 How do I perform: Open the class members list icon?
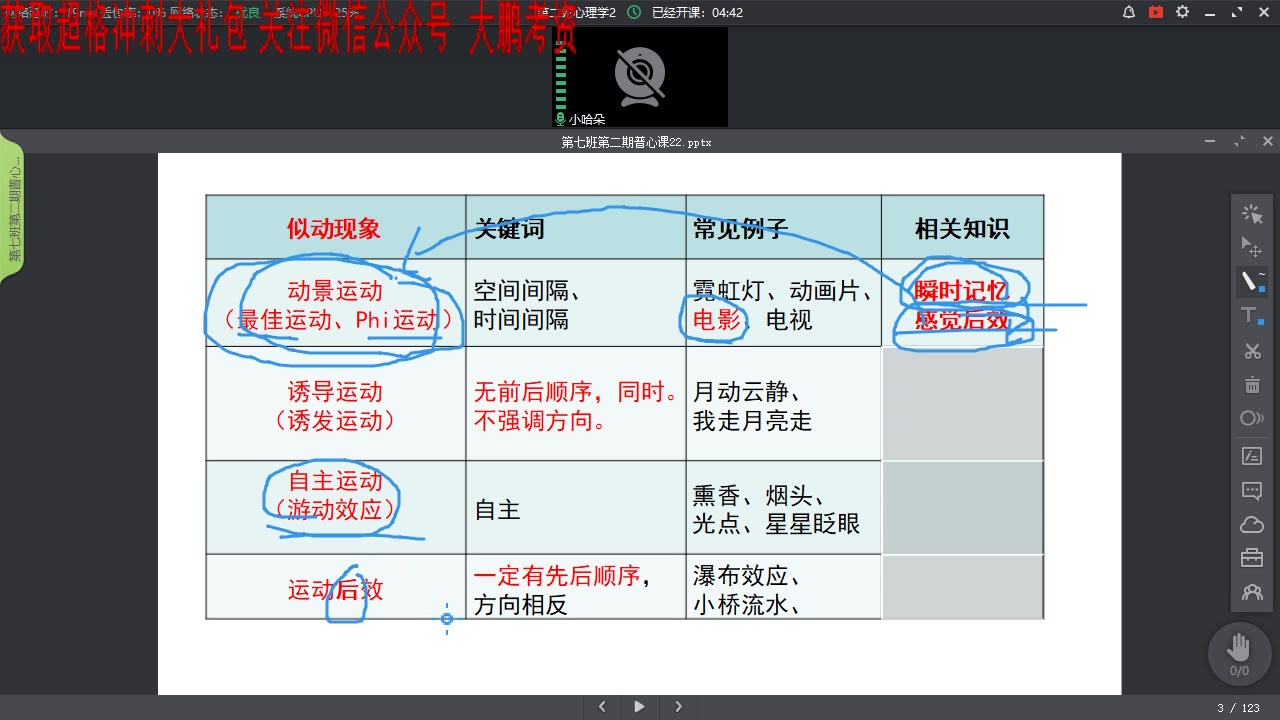[1252, 592]
